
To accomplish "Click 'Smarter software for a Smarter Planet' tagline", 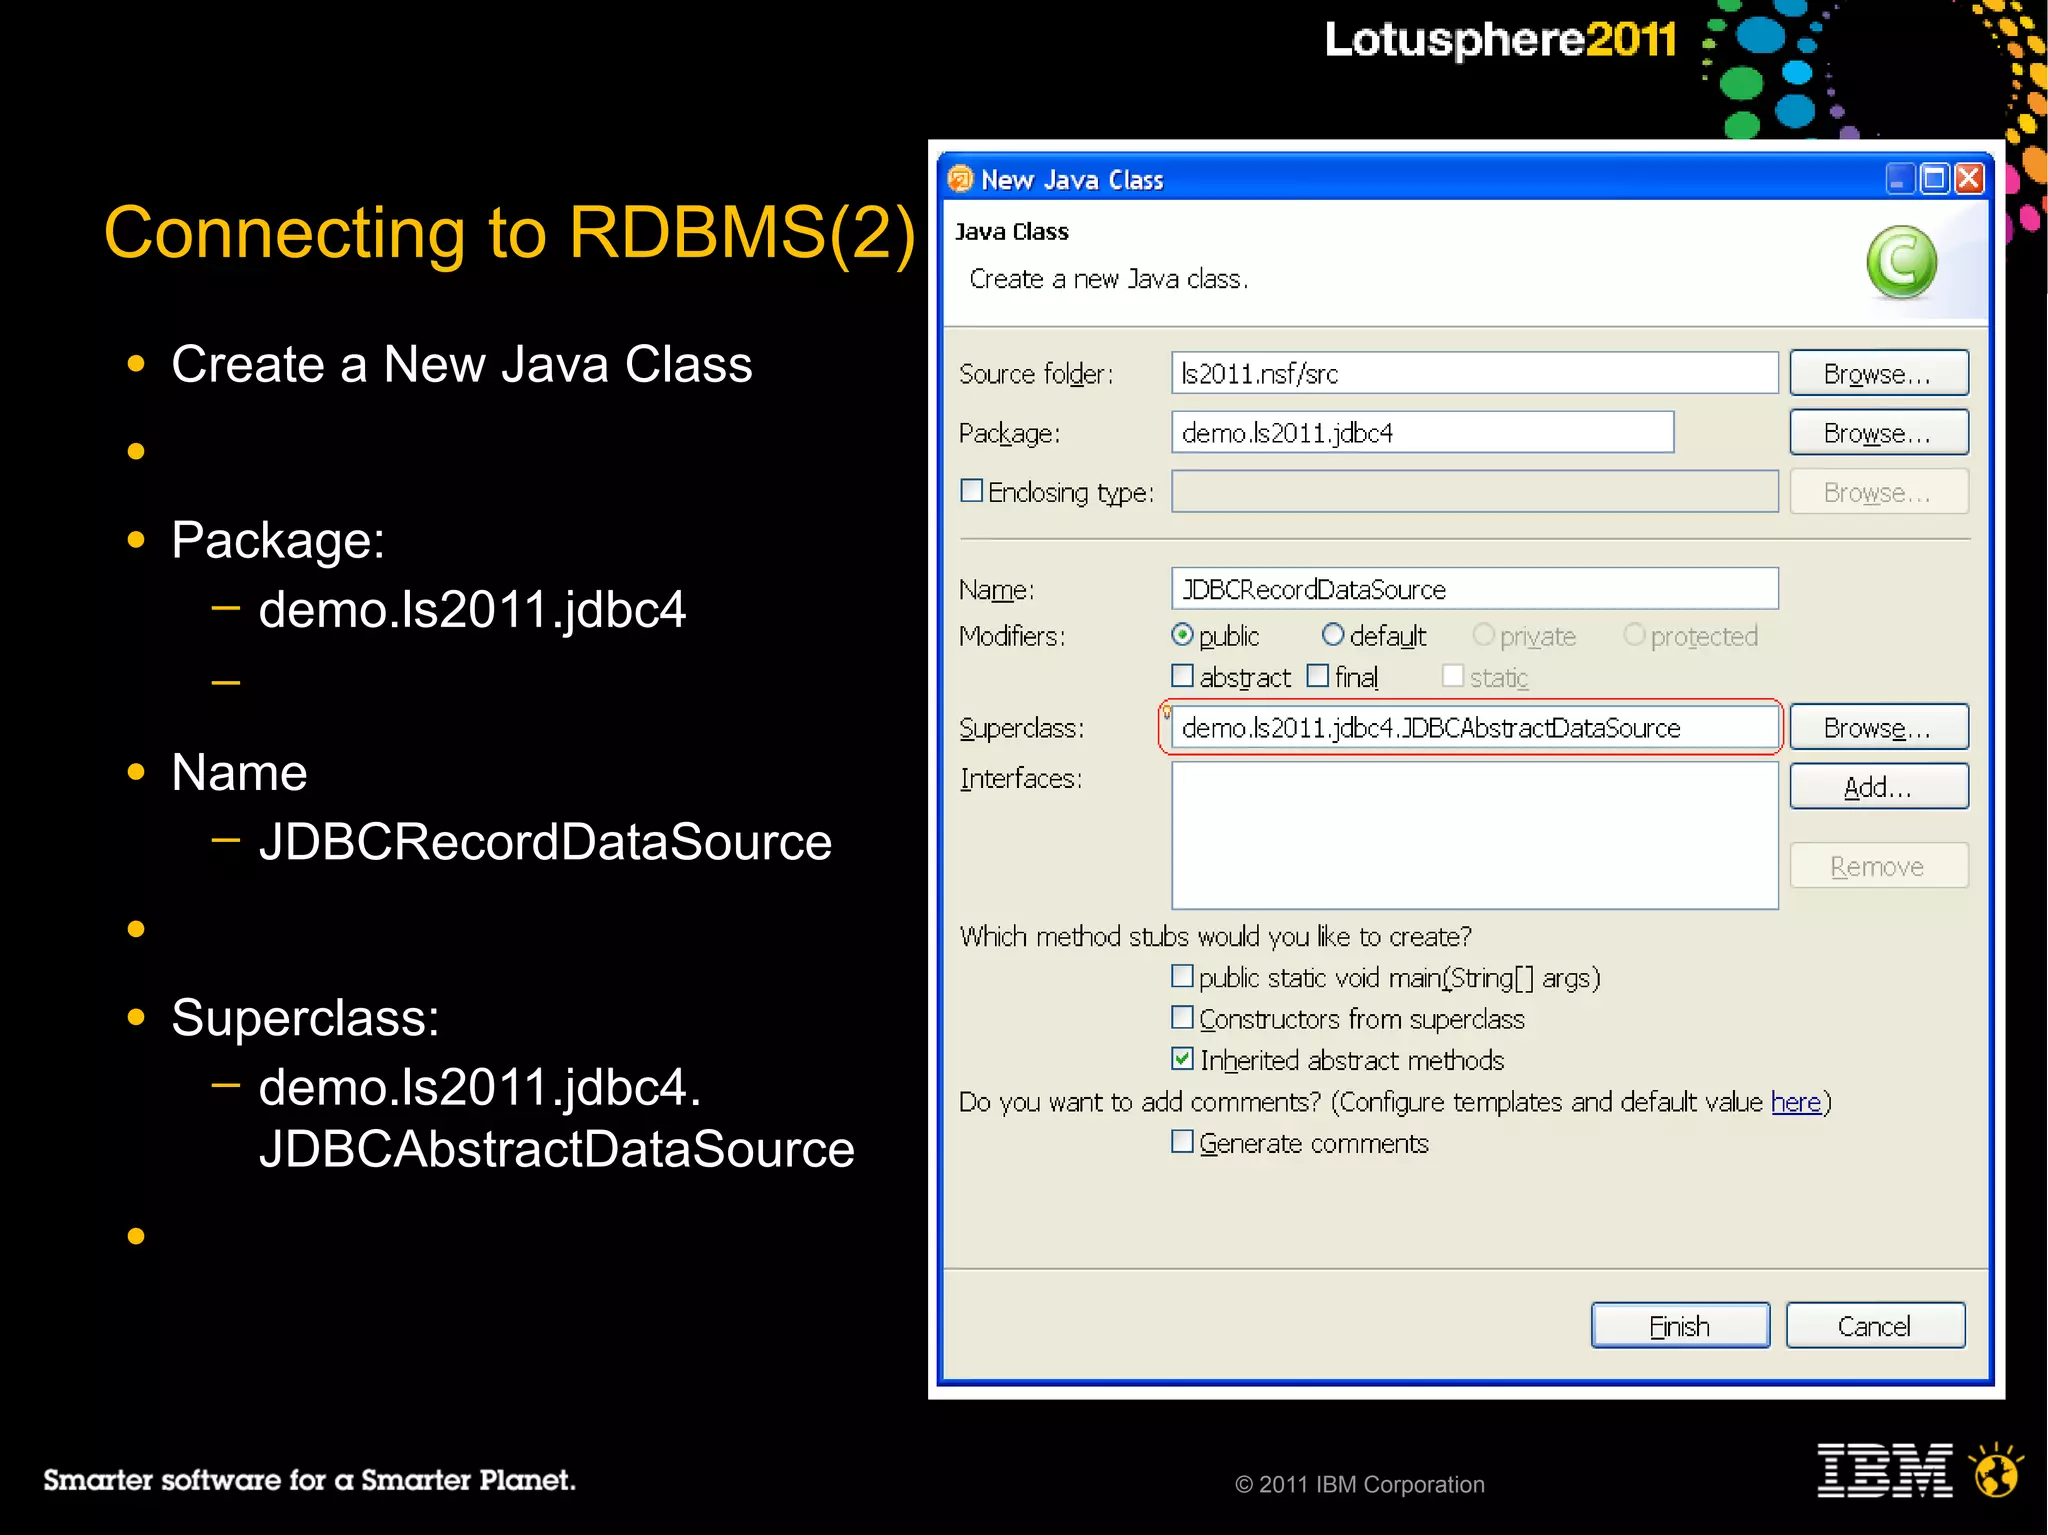I will 309,1480.
